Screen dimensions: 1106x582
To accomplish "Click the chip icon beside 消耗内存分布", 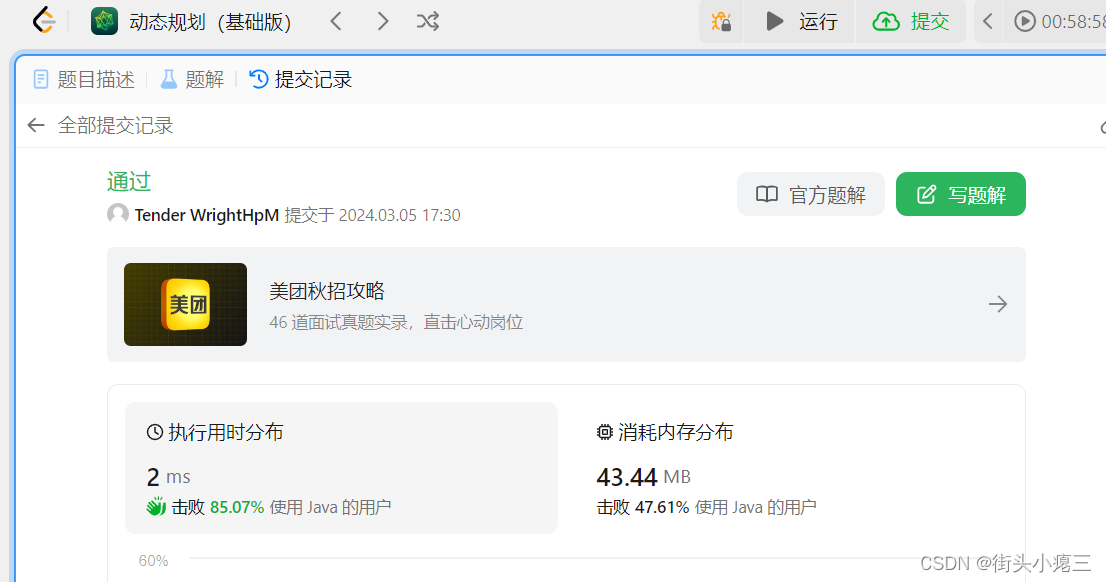I will click(604, 432).
